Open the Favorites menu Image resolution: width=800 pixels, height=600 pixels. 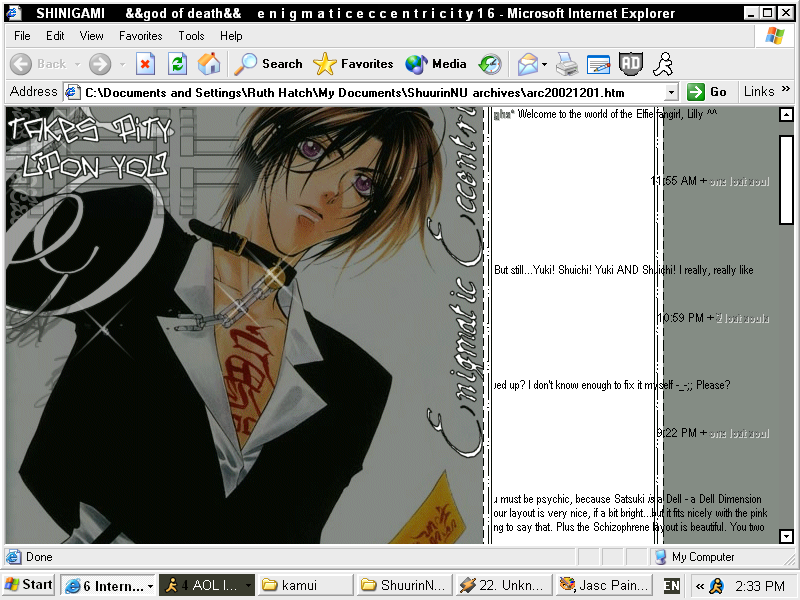click(141, 36)
